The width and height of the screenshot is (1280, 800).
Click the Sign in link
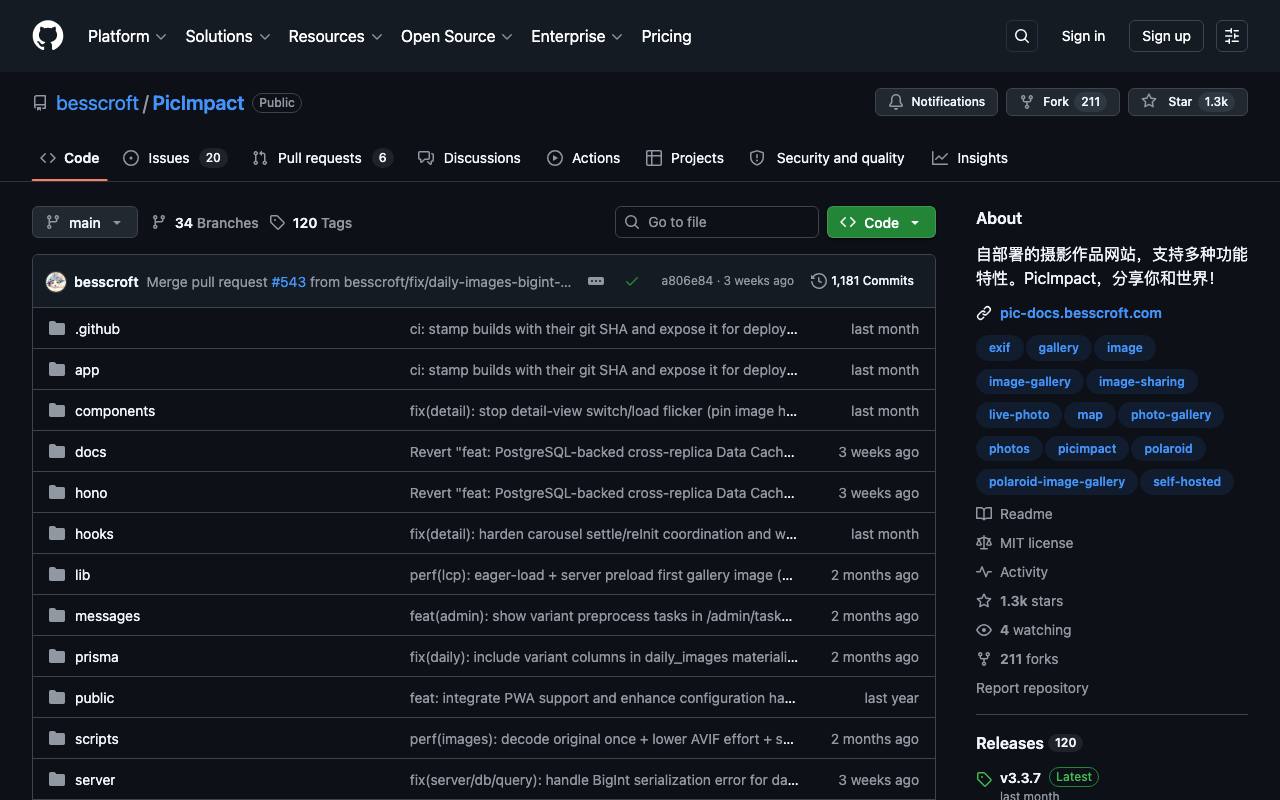pos(1083,36)
